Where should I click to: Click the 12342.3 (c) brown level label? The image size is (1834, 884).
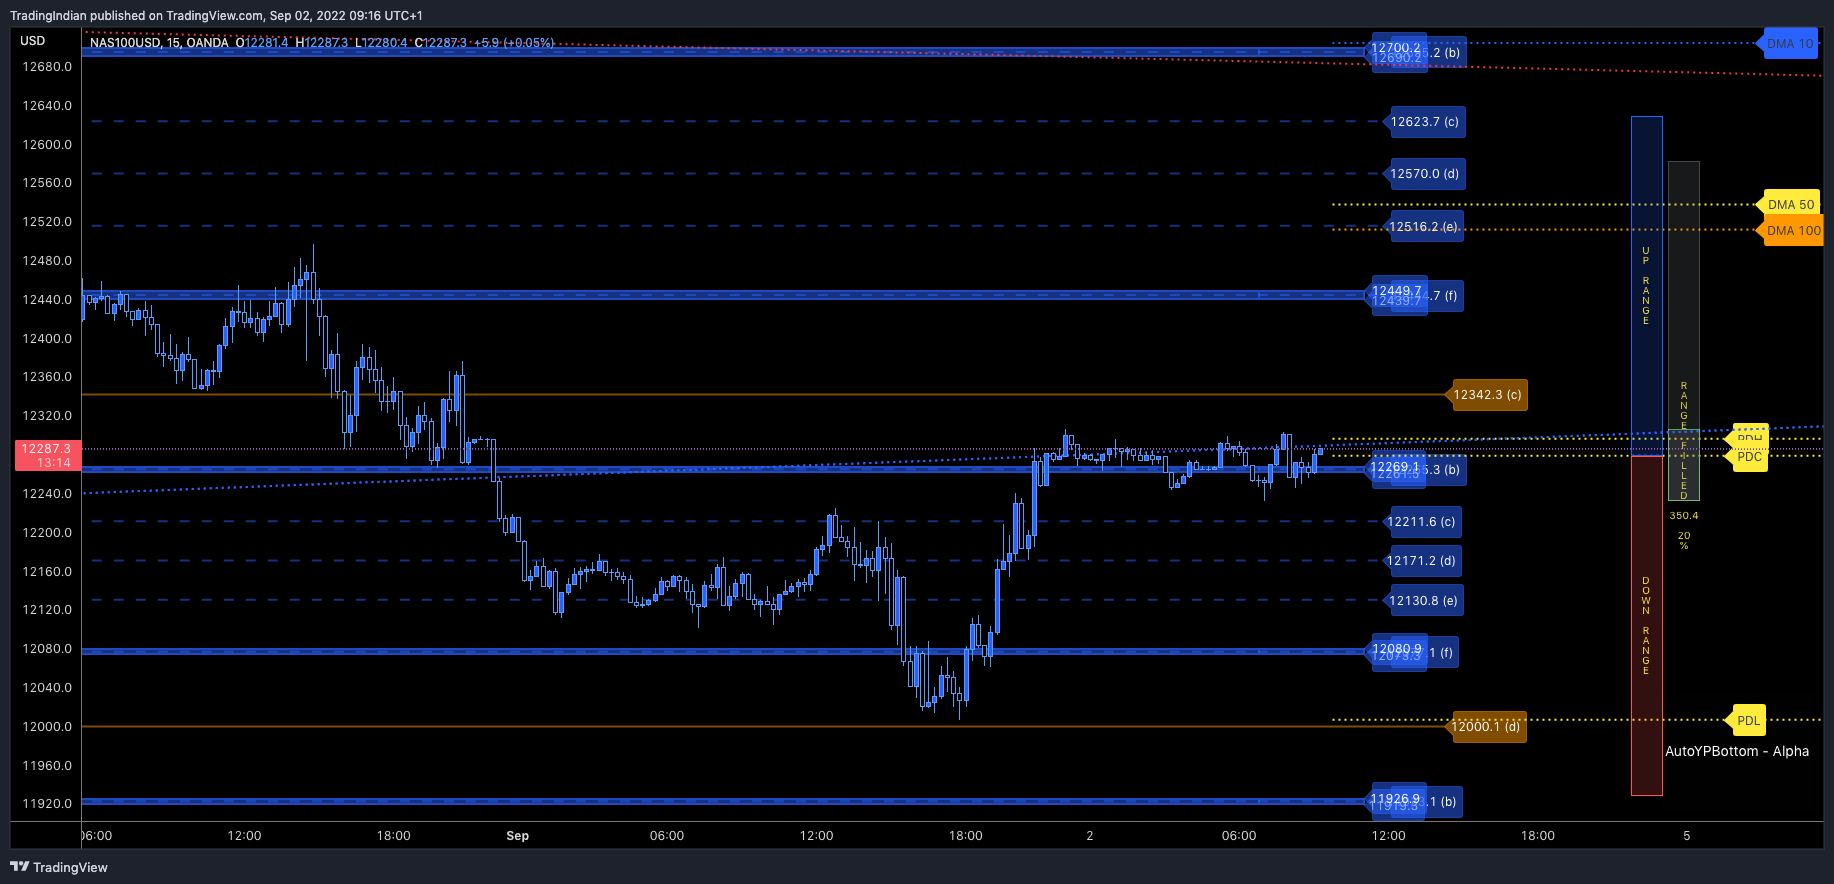[1487, 395]
